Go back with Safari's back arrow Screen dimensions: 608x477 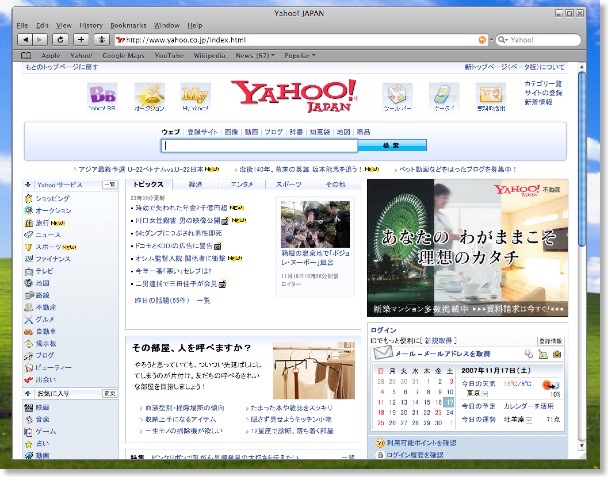point(25,40)
